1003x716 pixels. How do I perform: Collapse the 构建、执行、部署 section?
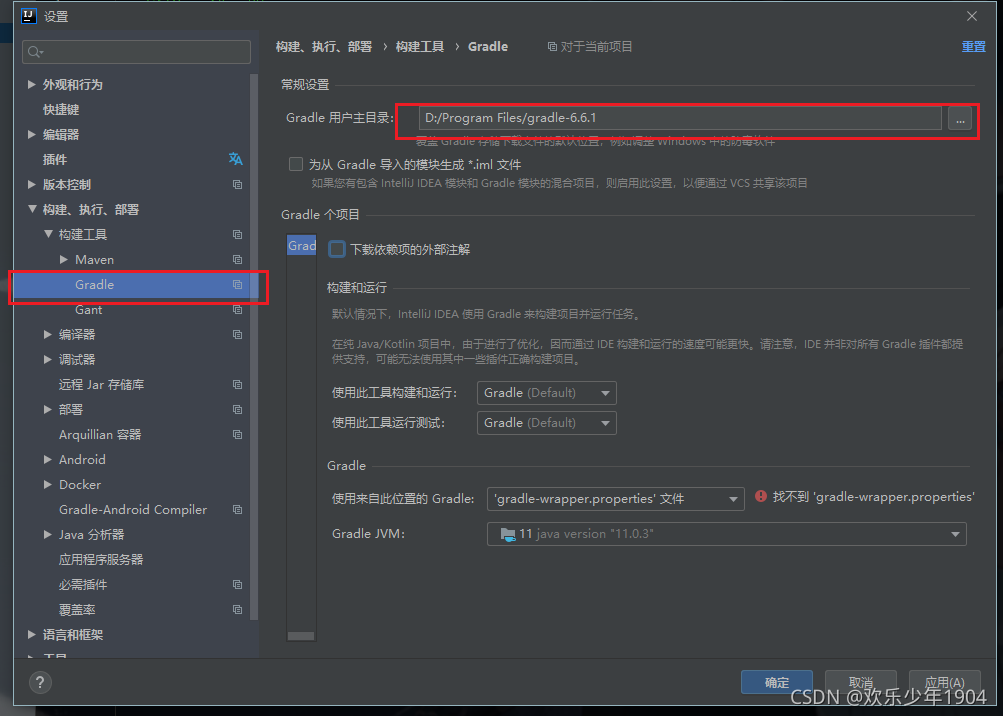coord(32,209)
